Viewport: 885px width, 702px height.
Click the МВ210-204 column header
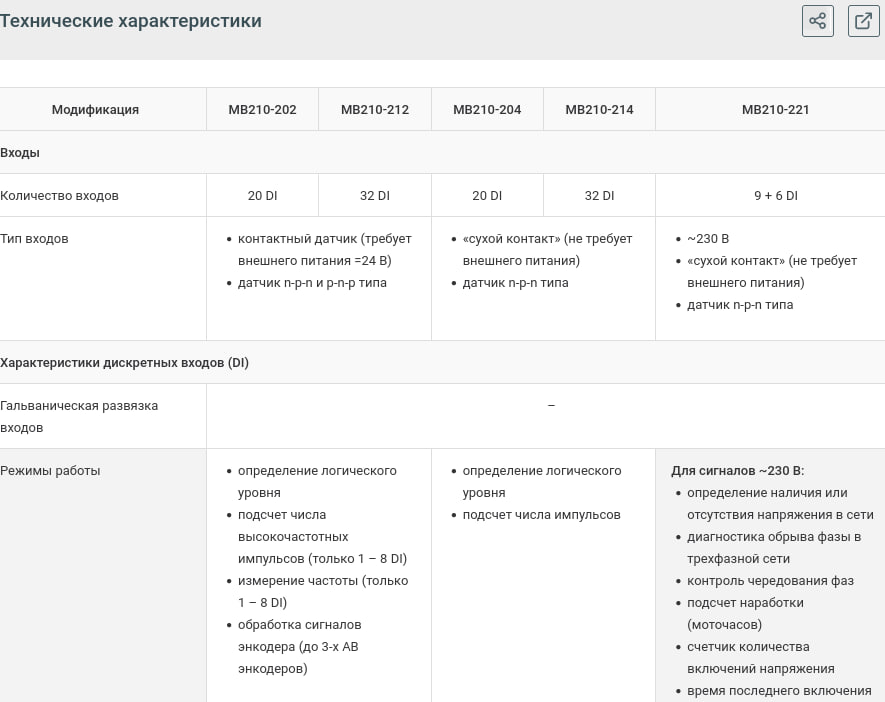pos(487,109)
